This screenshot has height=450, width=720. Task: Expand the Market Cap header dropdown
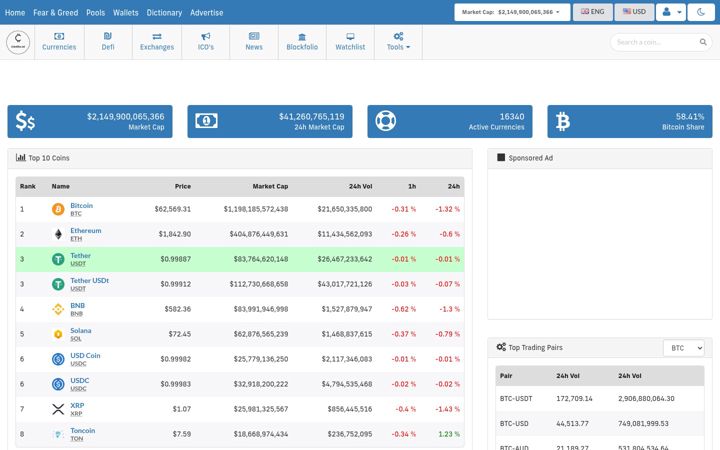point(512,12)
